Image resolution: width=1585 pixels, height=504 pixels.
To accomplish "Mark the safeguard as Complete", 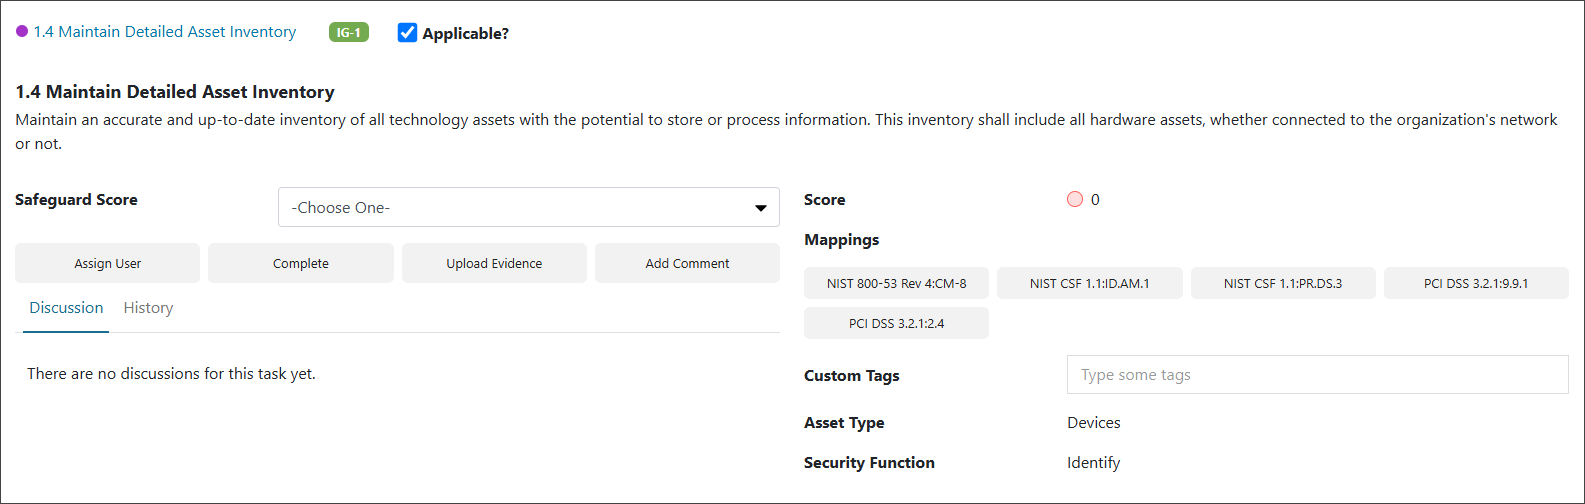I will click(301, 263).
